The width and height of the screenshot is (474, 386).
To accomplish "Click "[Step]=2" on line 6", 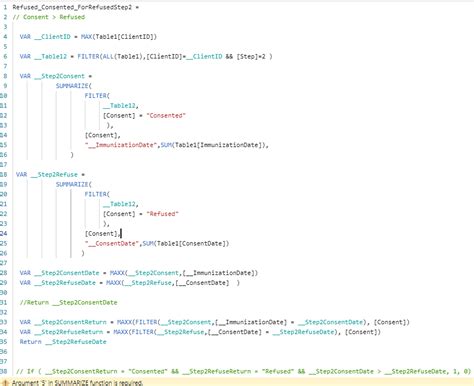I will point(251,56).
